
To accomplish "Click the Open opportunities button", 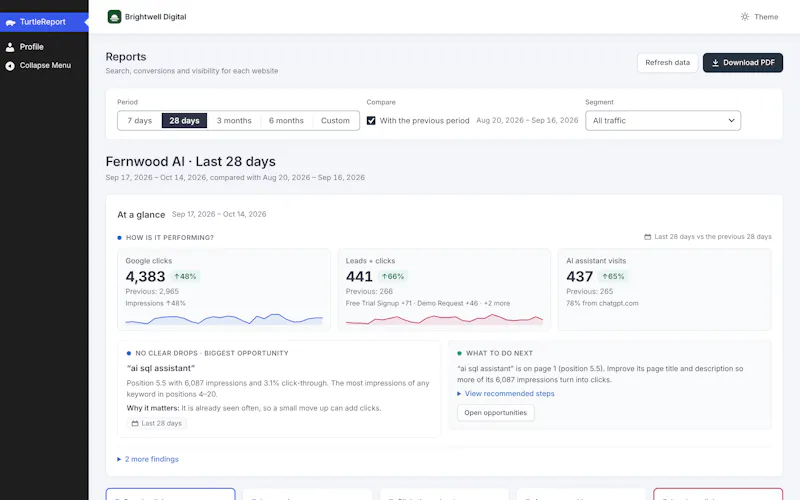I will (495, 413).
